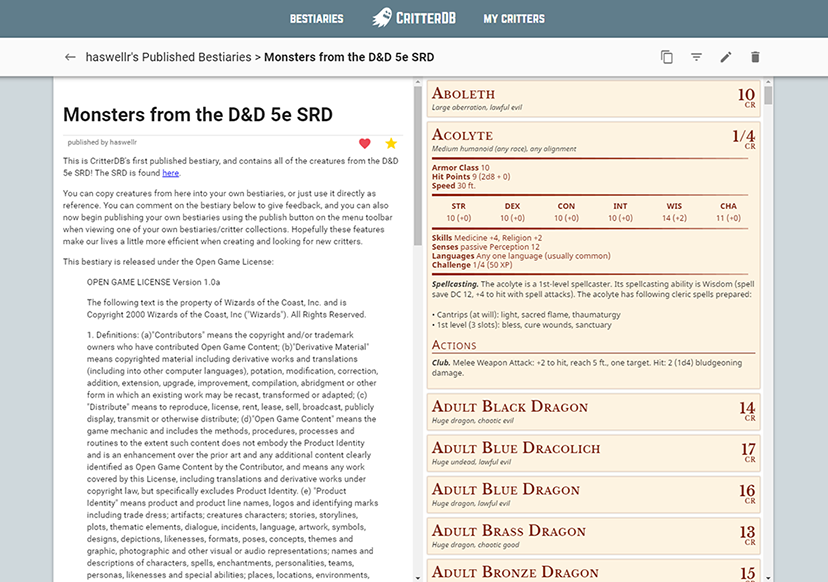Open the filter list icon

click(x=697, y=57)
